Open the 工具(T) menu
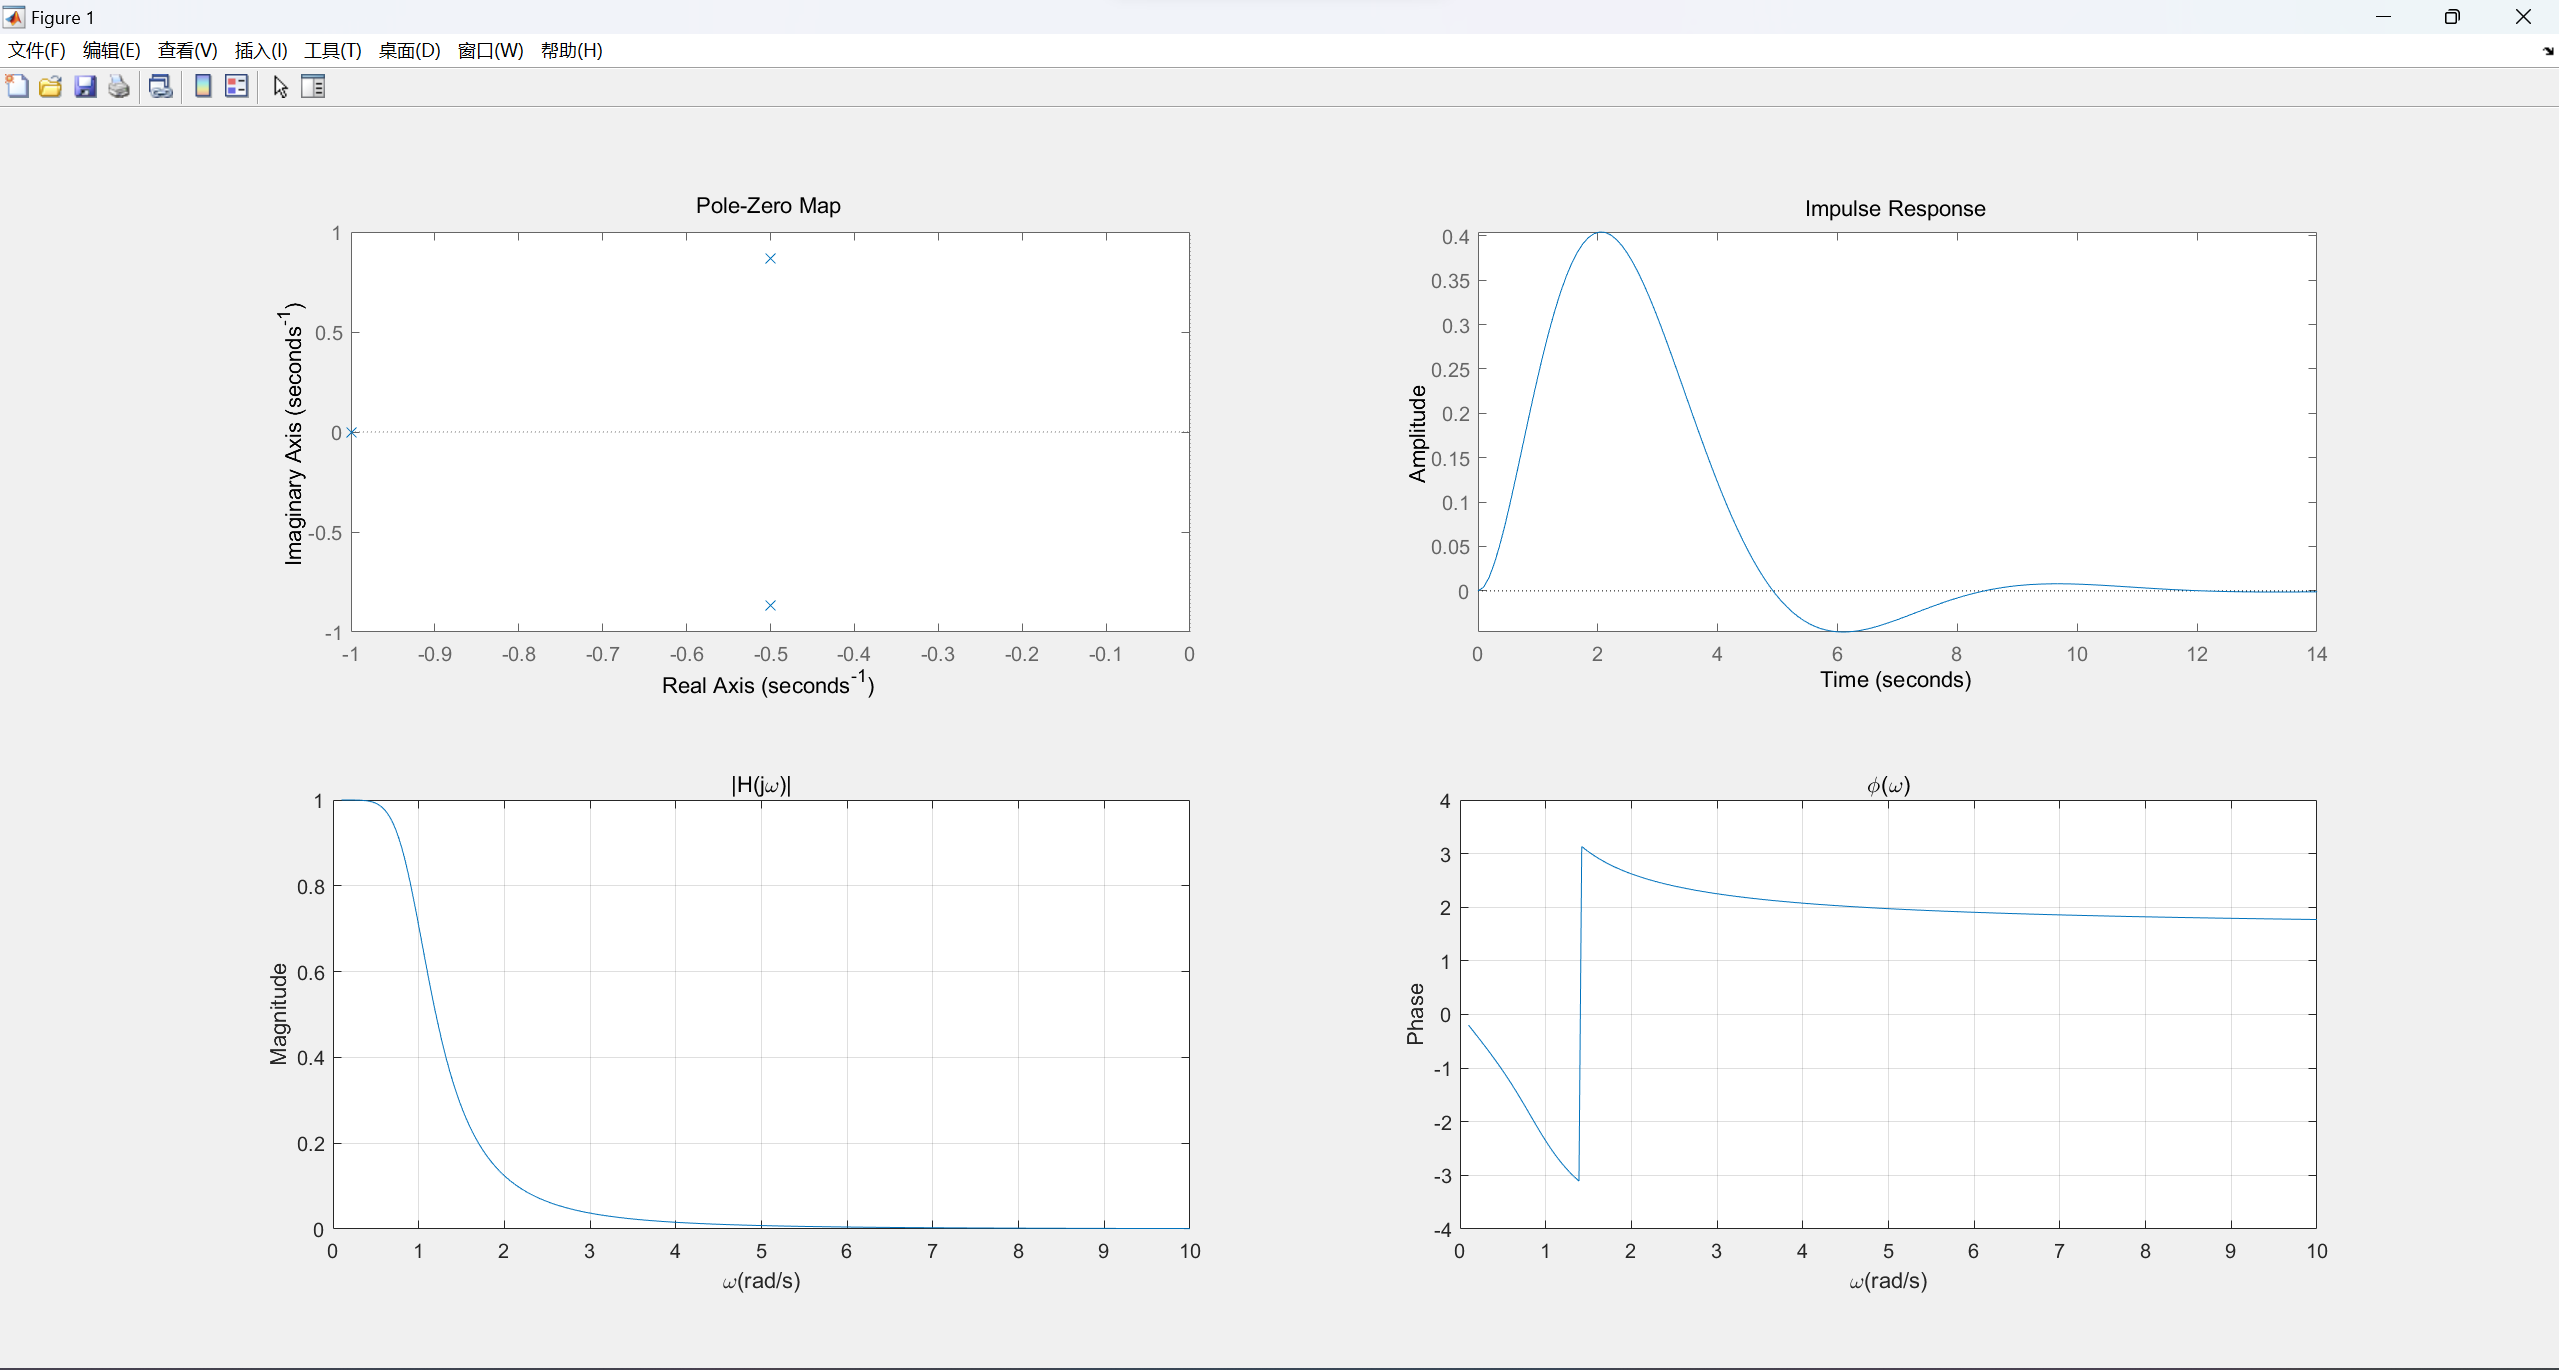2559x1370 pixels. click(332, 51)
